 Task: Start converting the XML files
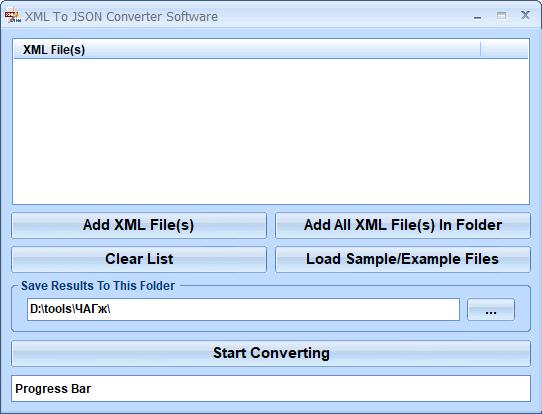click(271, 353)
